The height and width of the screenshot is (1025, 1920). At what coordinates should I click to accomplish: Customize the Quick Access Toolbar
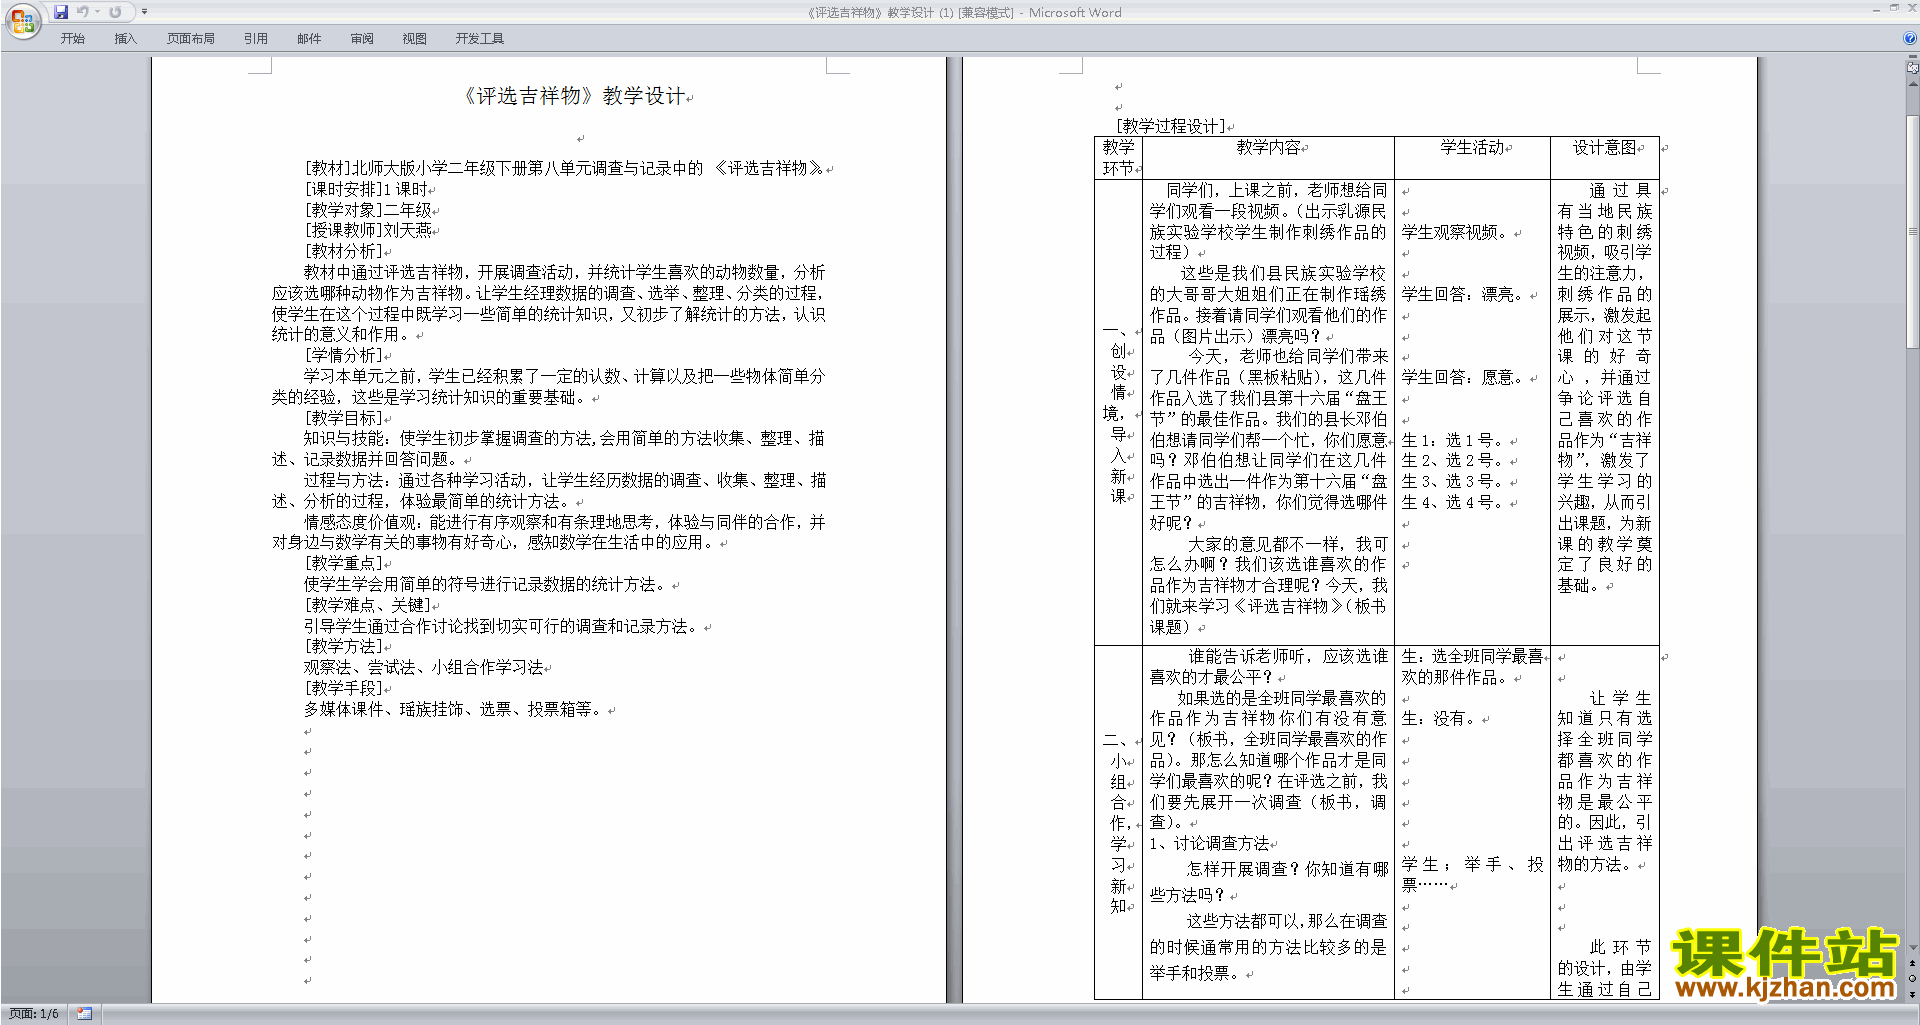(144, 12)
